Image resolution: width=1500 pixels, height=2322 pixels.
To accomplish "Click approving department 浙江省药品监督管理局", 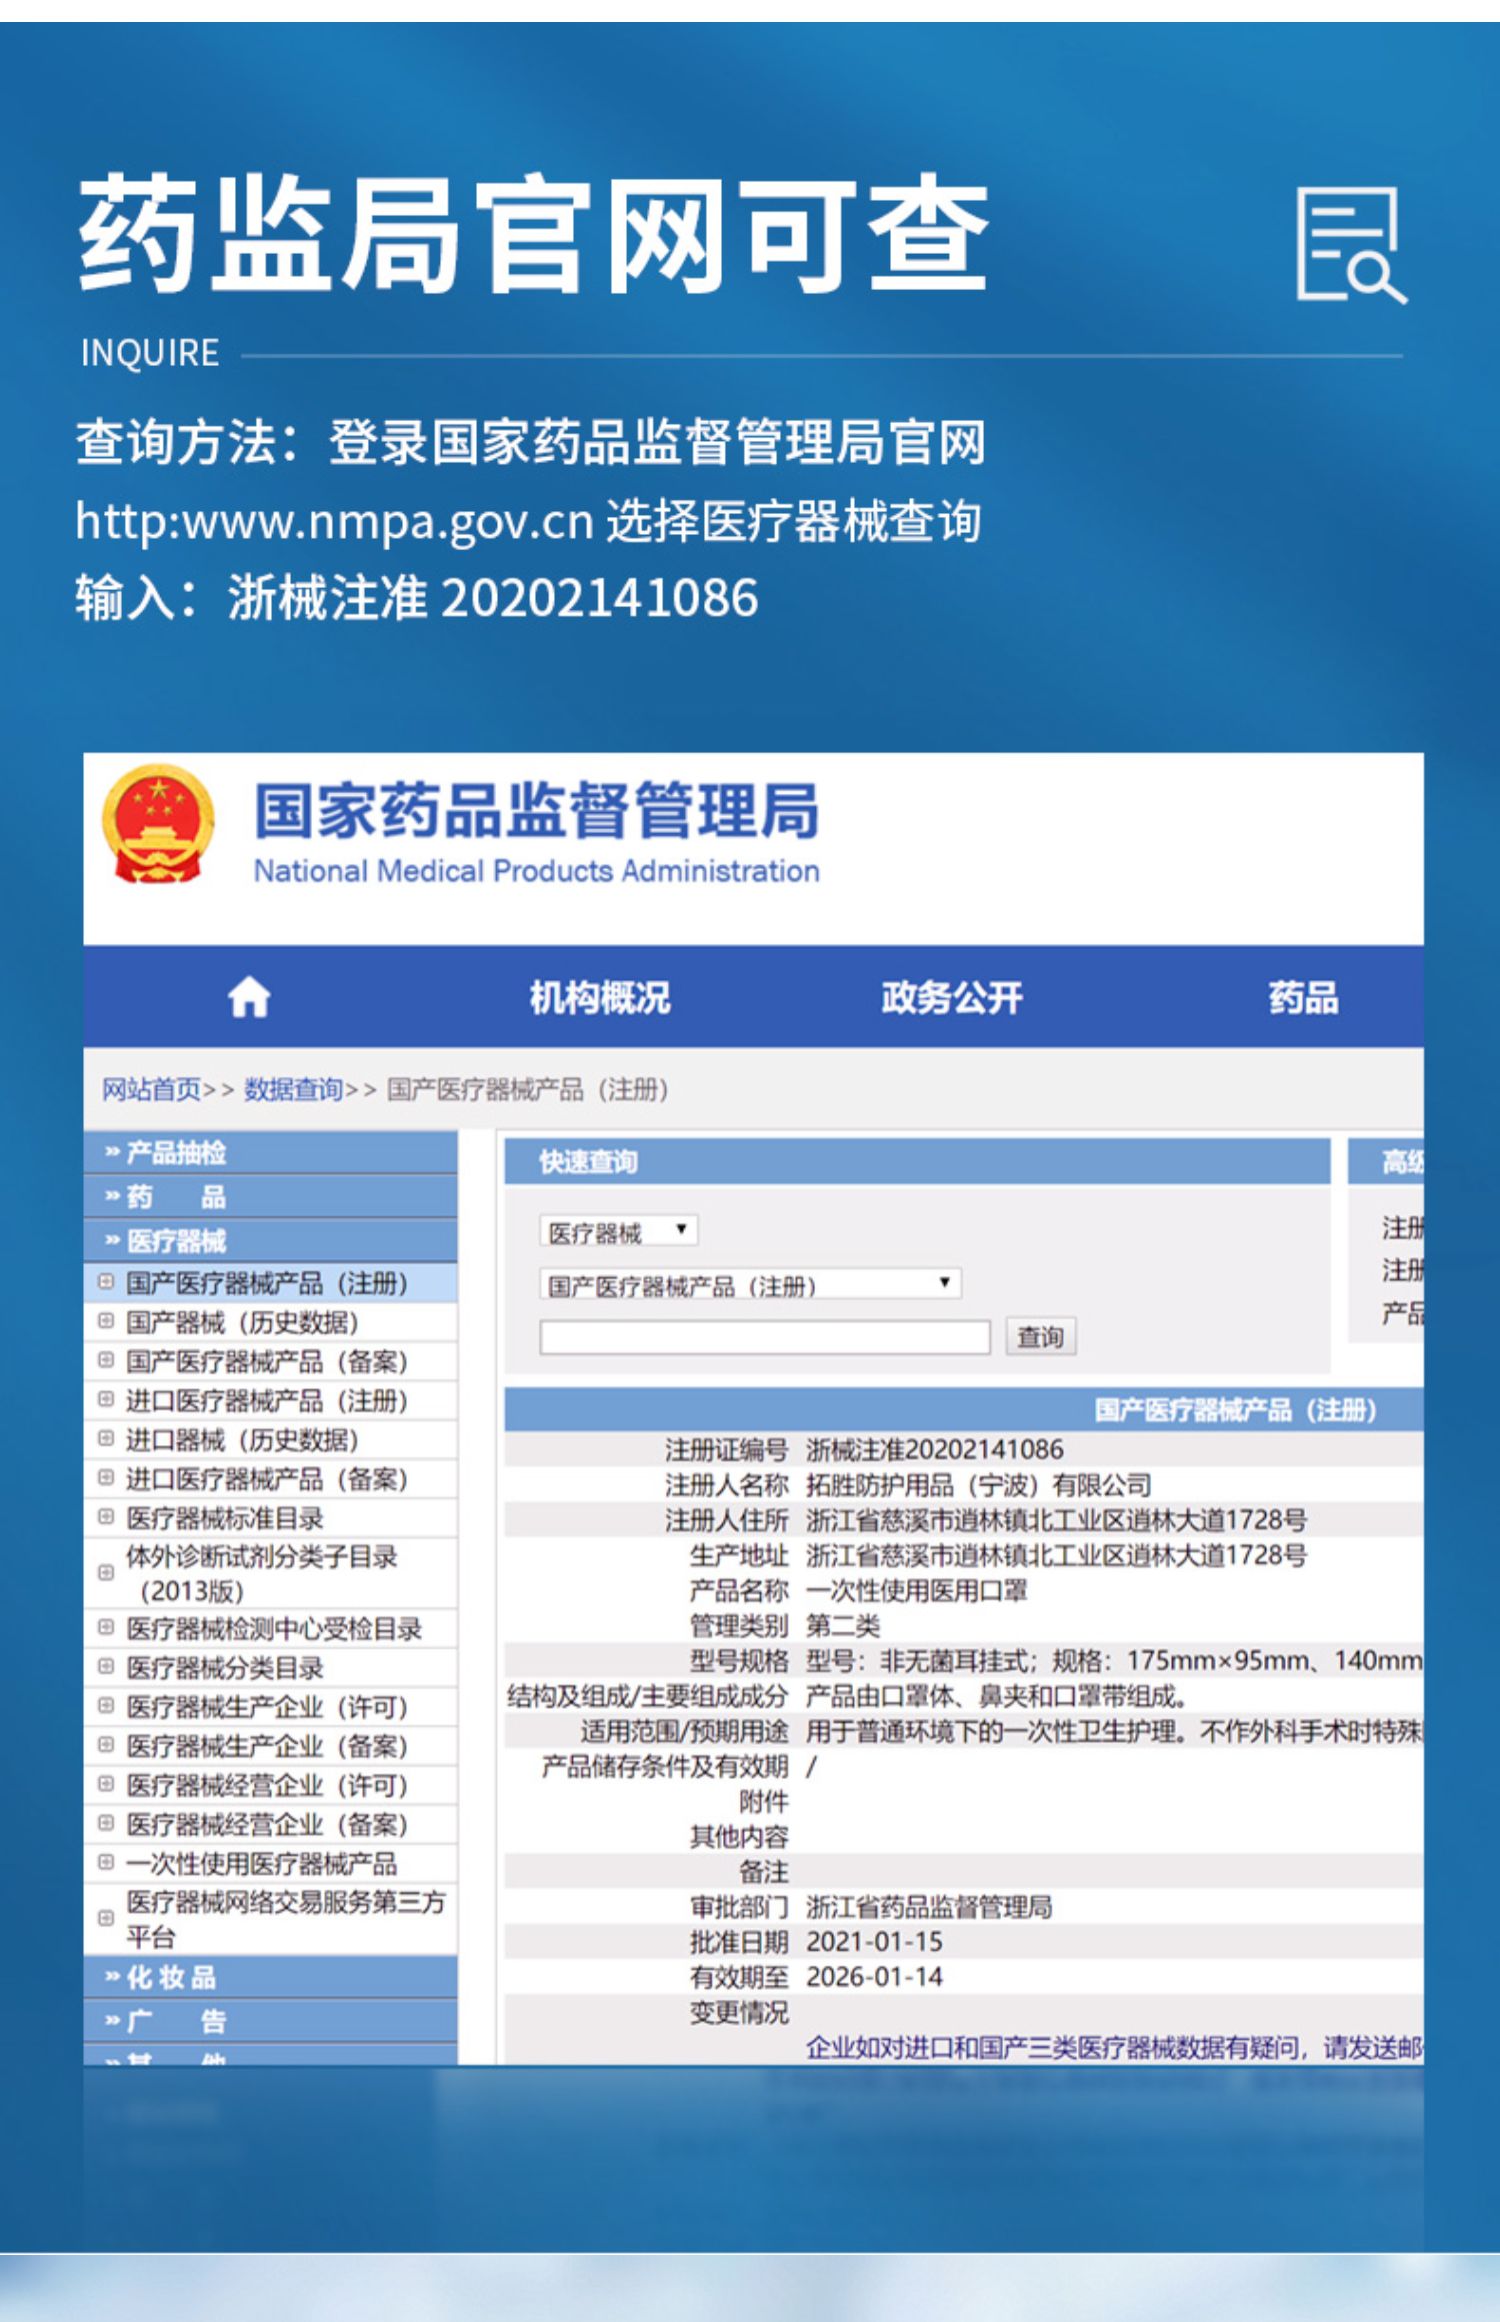I will (x=929, y=1906).
